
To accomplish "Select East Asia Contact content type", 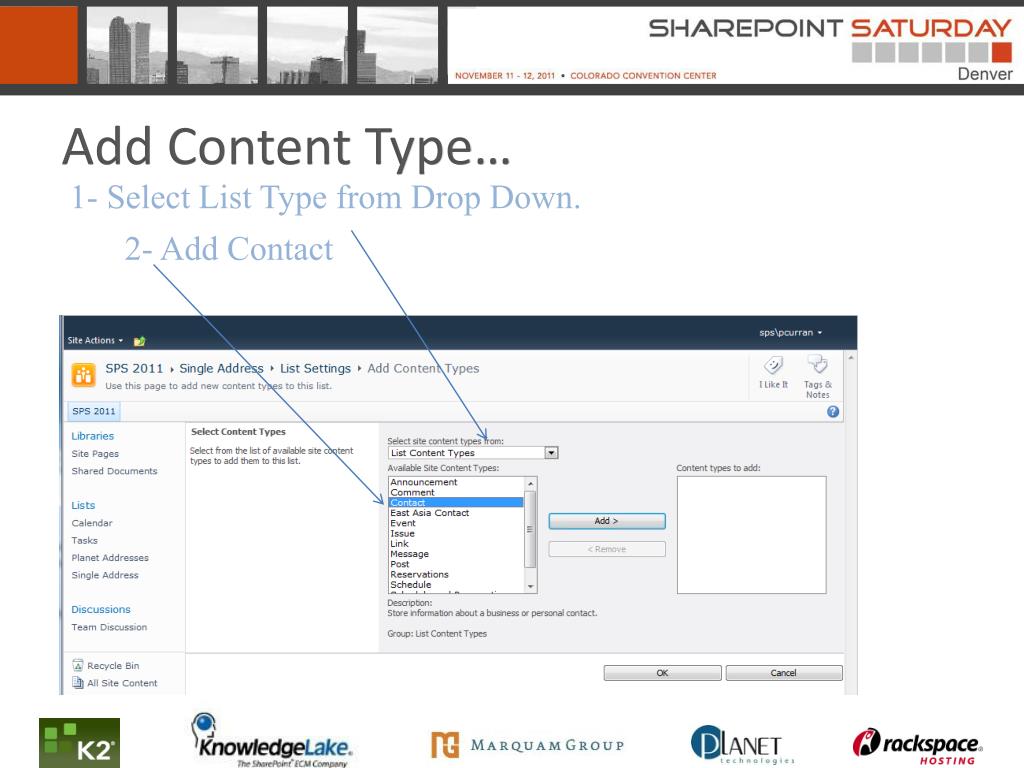I will (456, 513).
